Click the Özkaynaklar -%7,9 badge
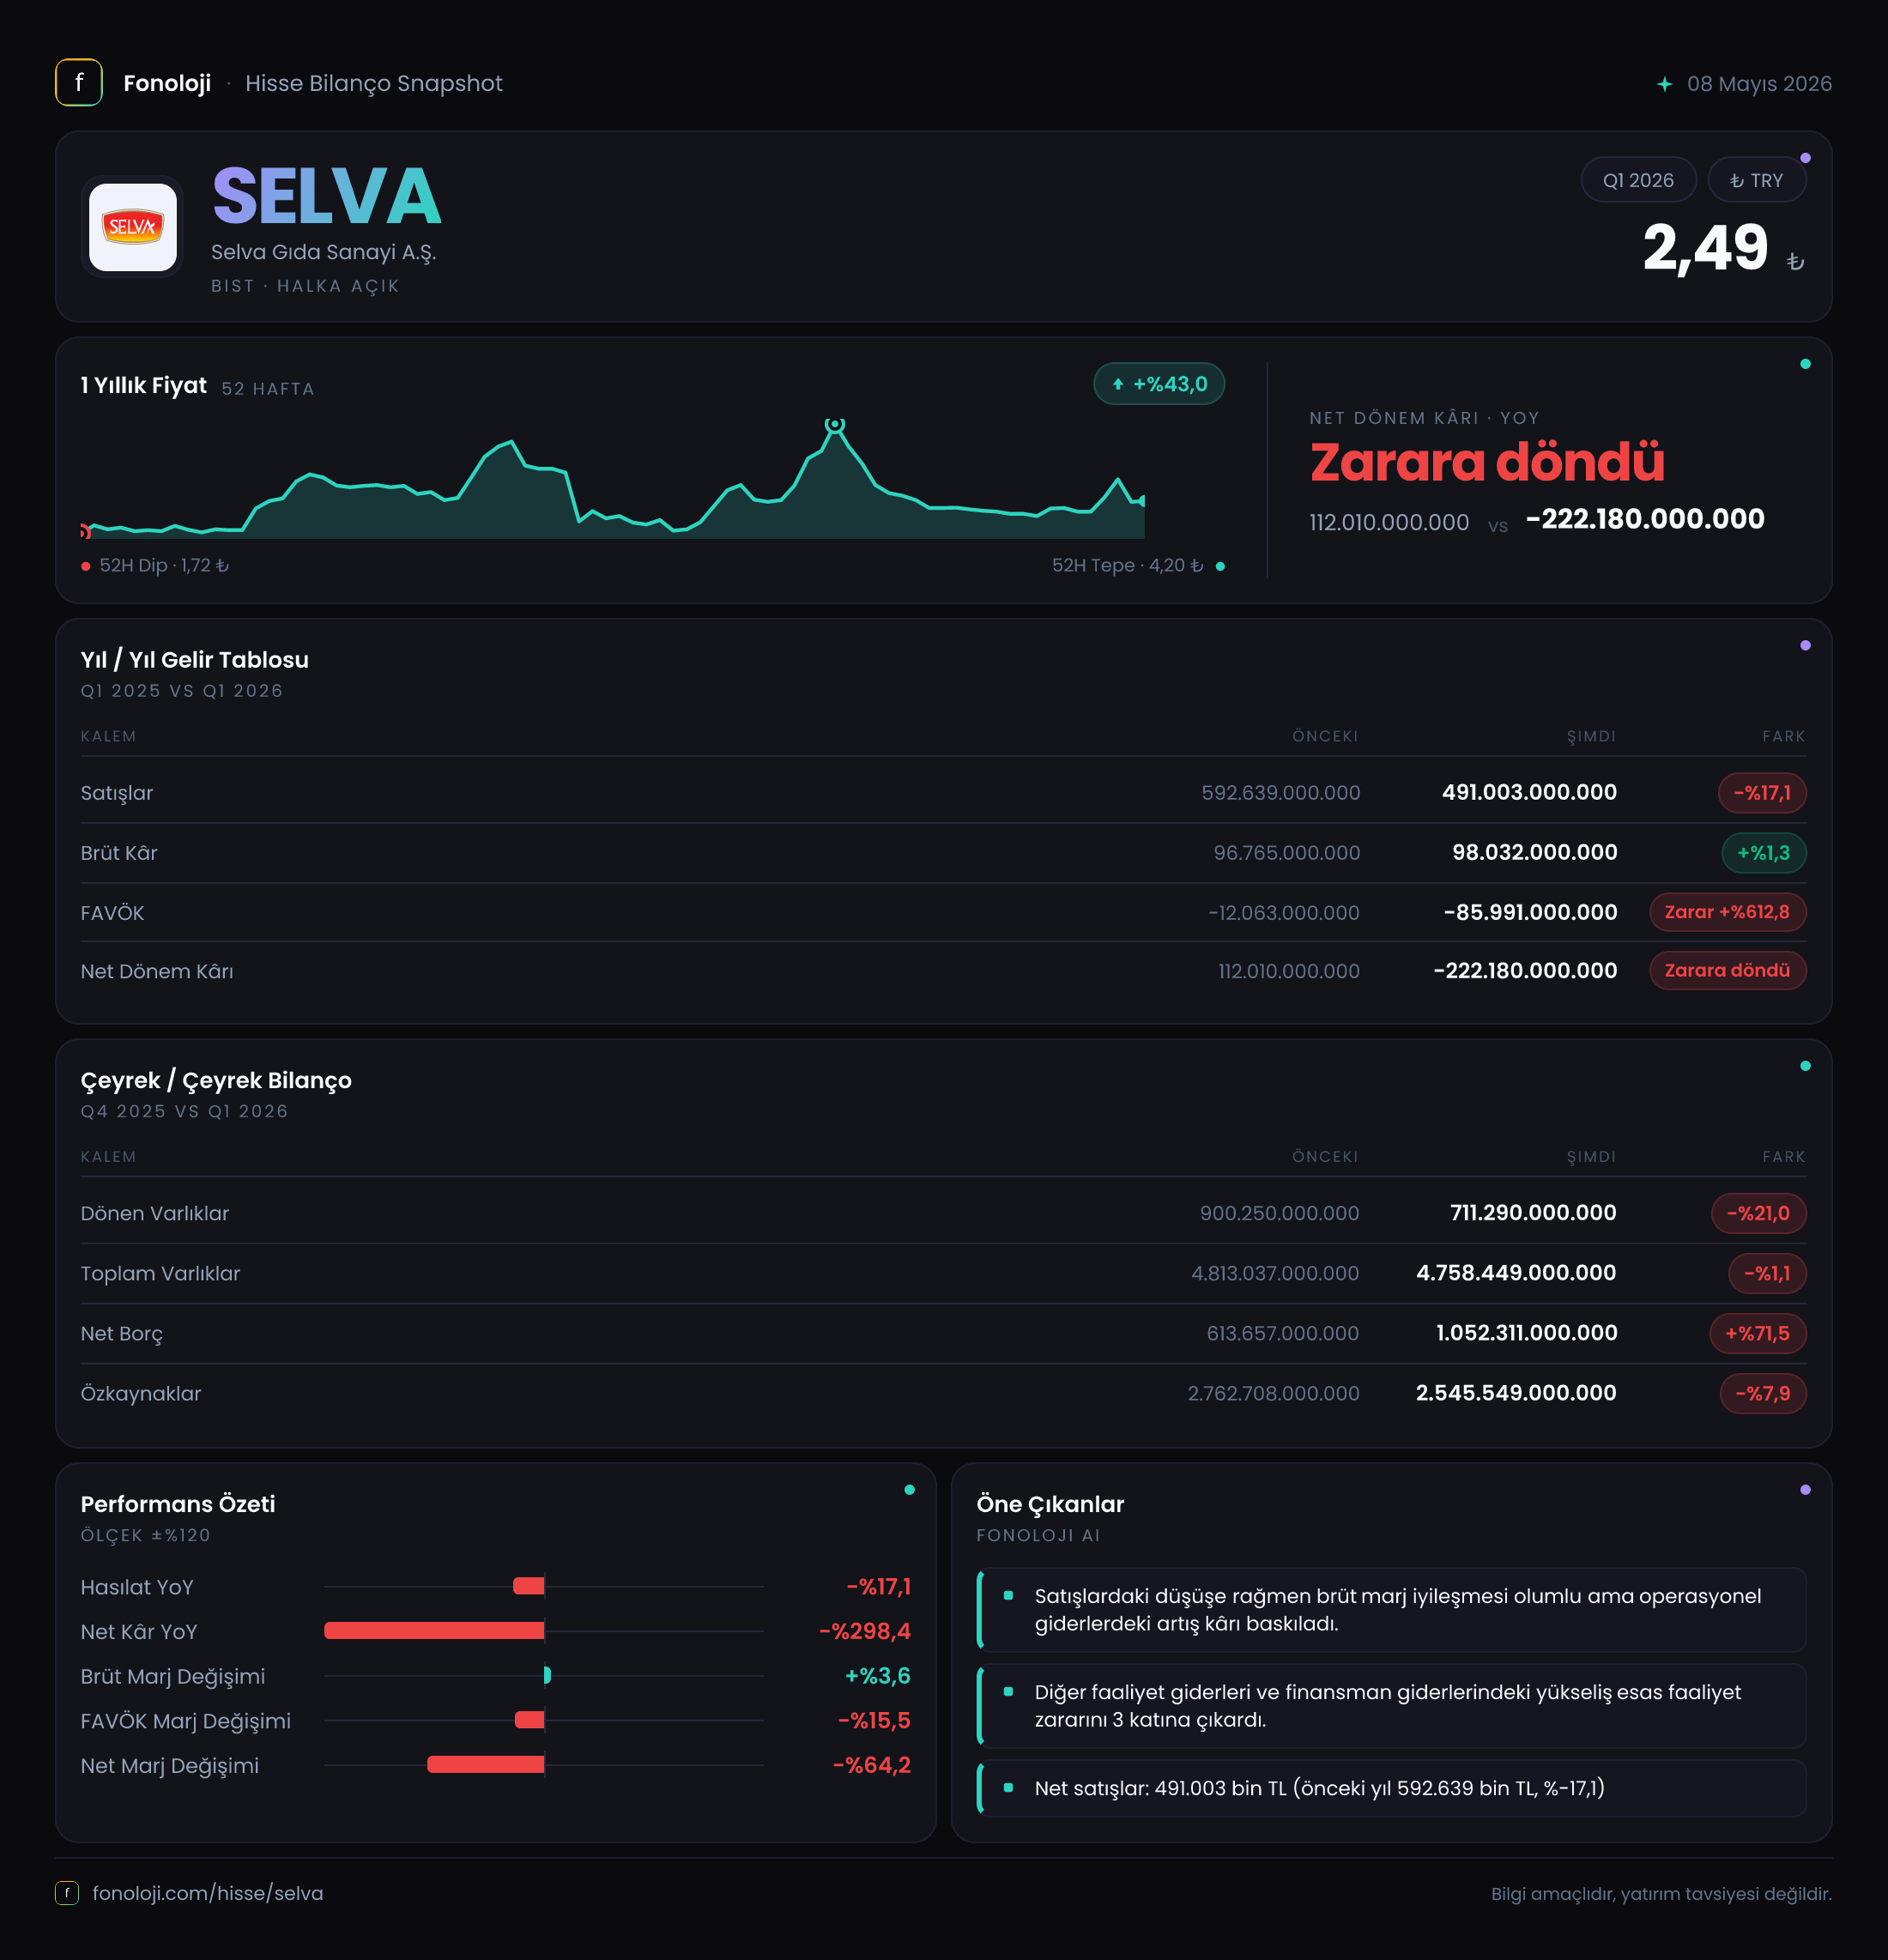 click(1763, 1393)
